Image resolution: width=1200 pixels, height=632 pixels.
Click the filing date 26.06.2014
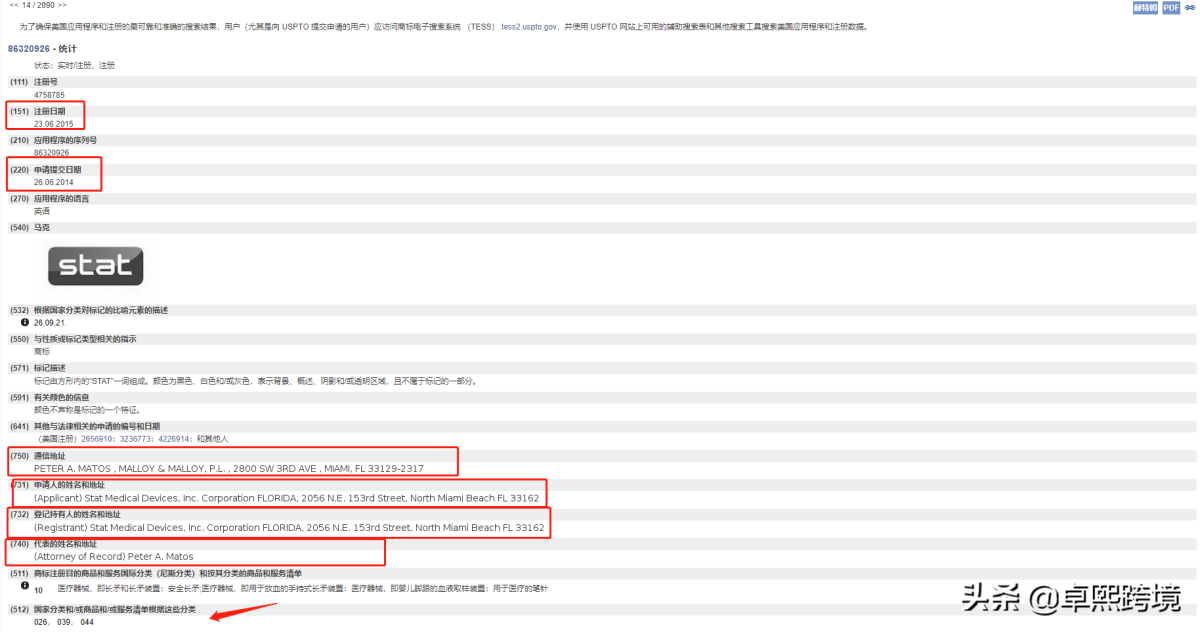pos(54,182)
